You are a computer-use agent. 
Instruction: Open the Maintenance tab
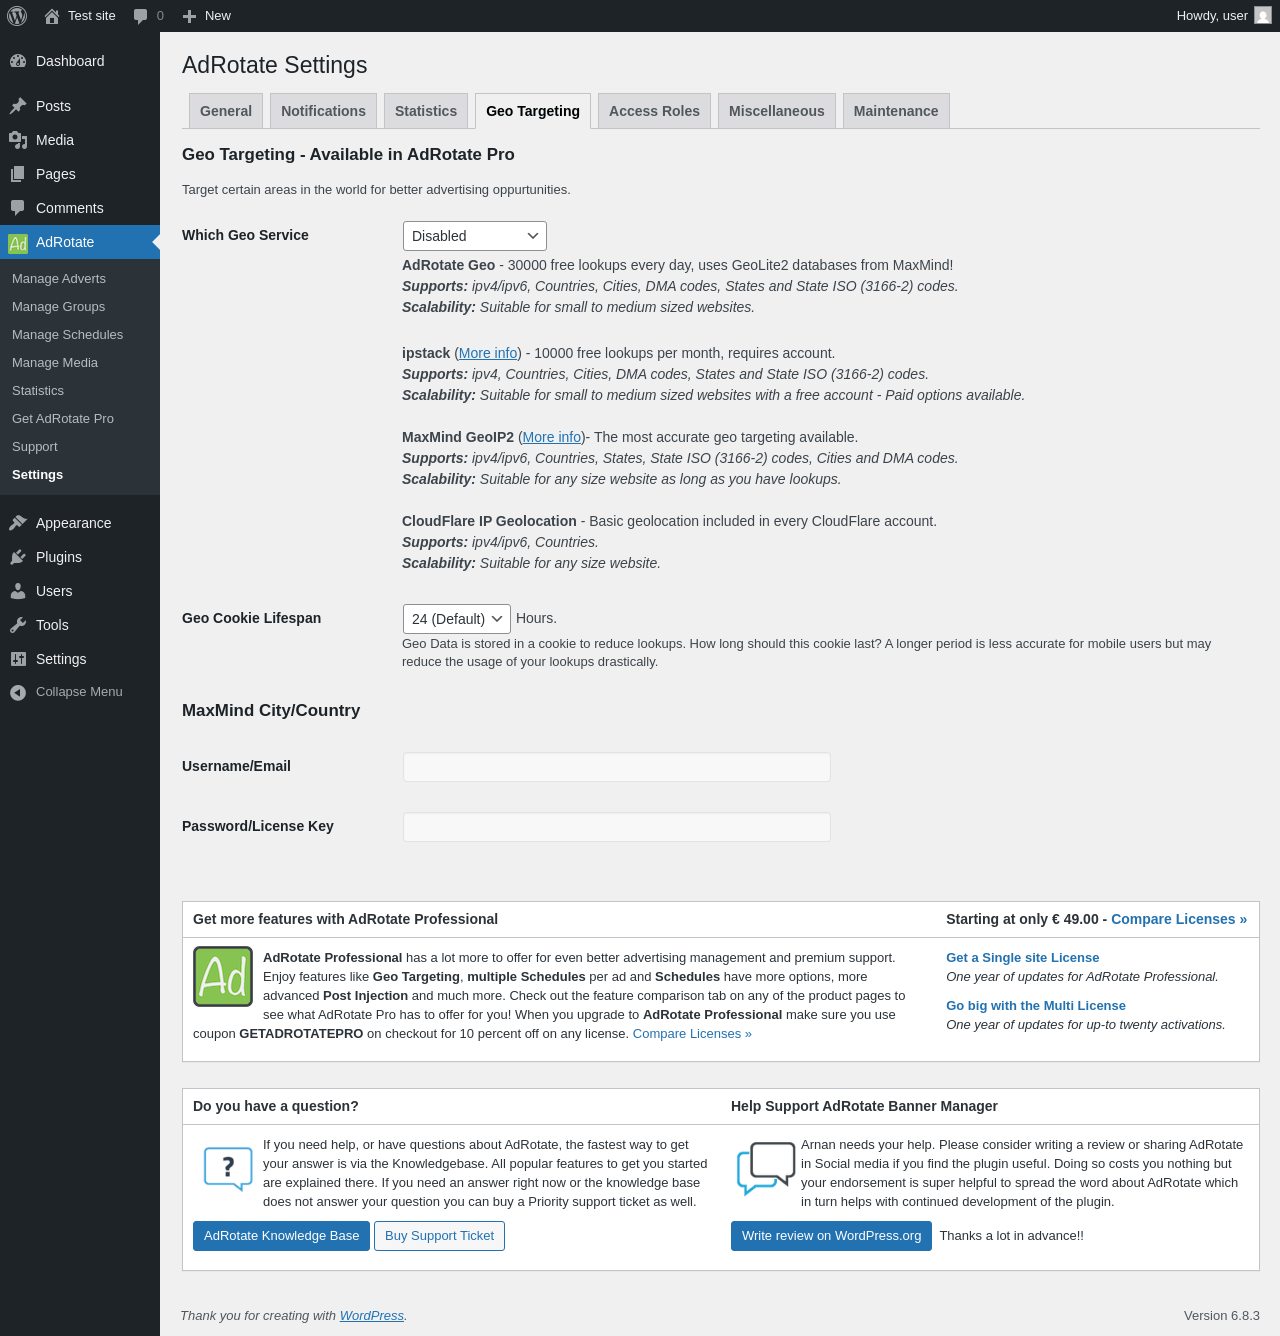point(896,111)
